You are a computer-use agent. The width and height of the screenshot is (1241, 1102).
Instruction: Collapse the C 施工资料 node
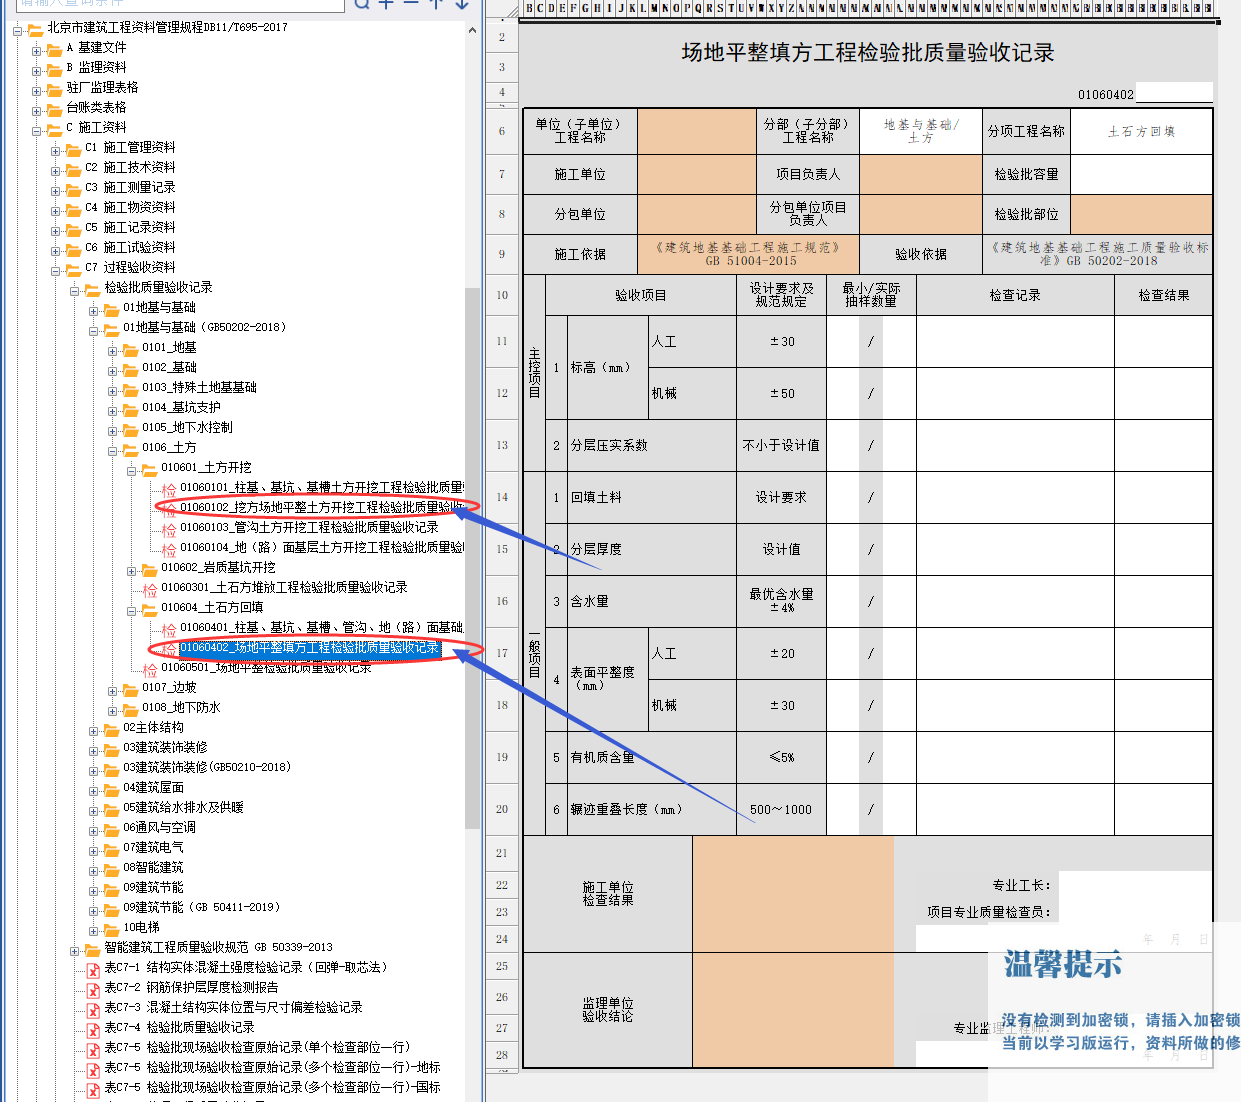click(36, 130)
